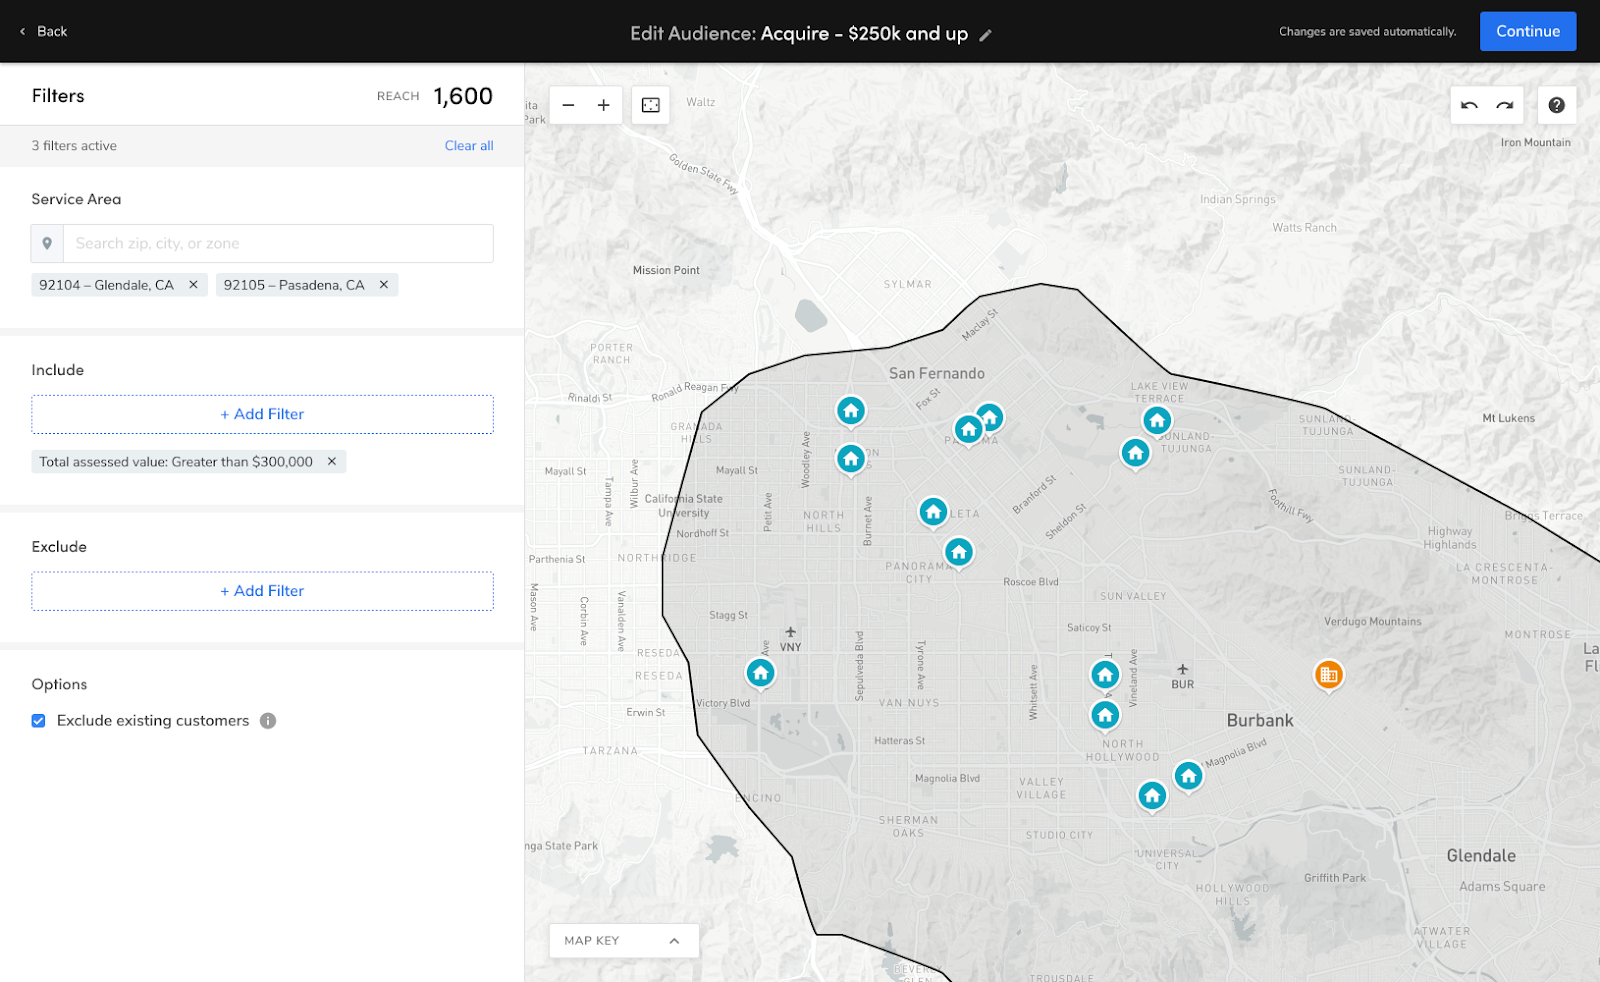Add a filter under Exclude section
Viewport: 1600px width, 982px height.
point(262,591)
